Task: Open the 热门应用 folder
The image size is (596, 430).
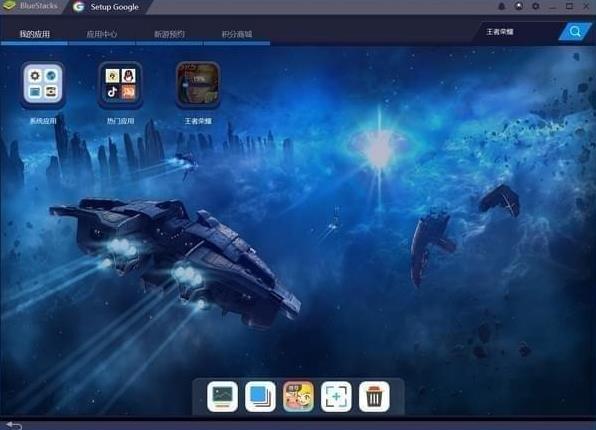Action: pyautogui.click(x=120, y=84)
